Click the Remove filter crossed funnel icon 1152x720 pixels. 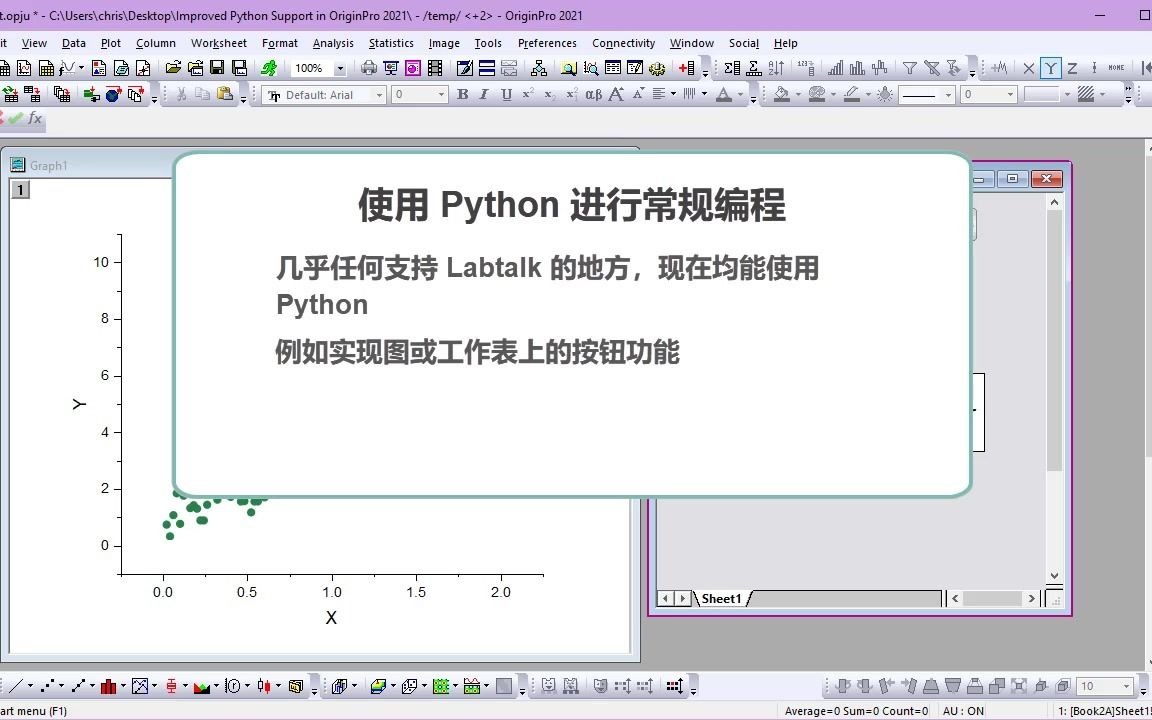pyautogui.click(x=932, y=68)
